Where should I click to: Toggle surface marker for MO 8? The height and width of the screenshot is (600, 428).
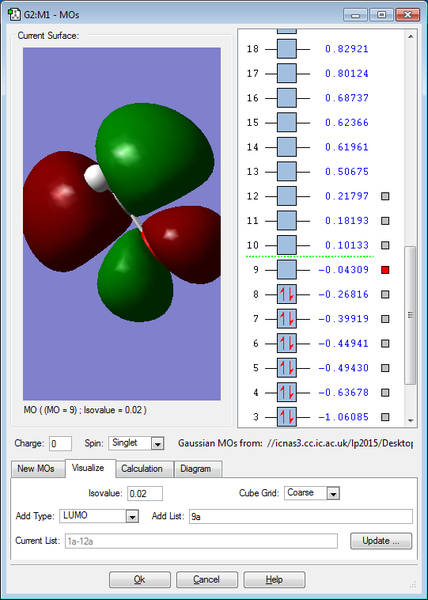(385, 294)
